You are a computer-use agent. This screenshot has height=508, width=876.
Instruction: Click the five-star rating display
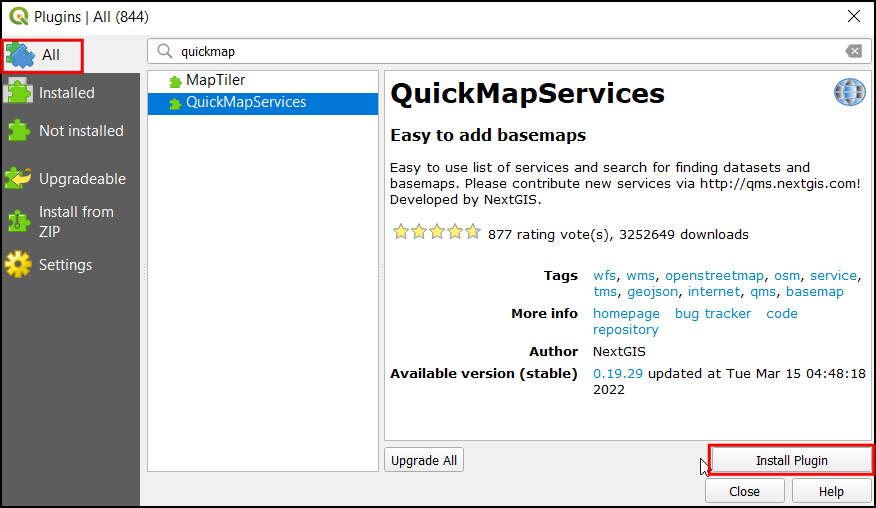pyautogui.click(x=436, y=232)
